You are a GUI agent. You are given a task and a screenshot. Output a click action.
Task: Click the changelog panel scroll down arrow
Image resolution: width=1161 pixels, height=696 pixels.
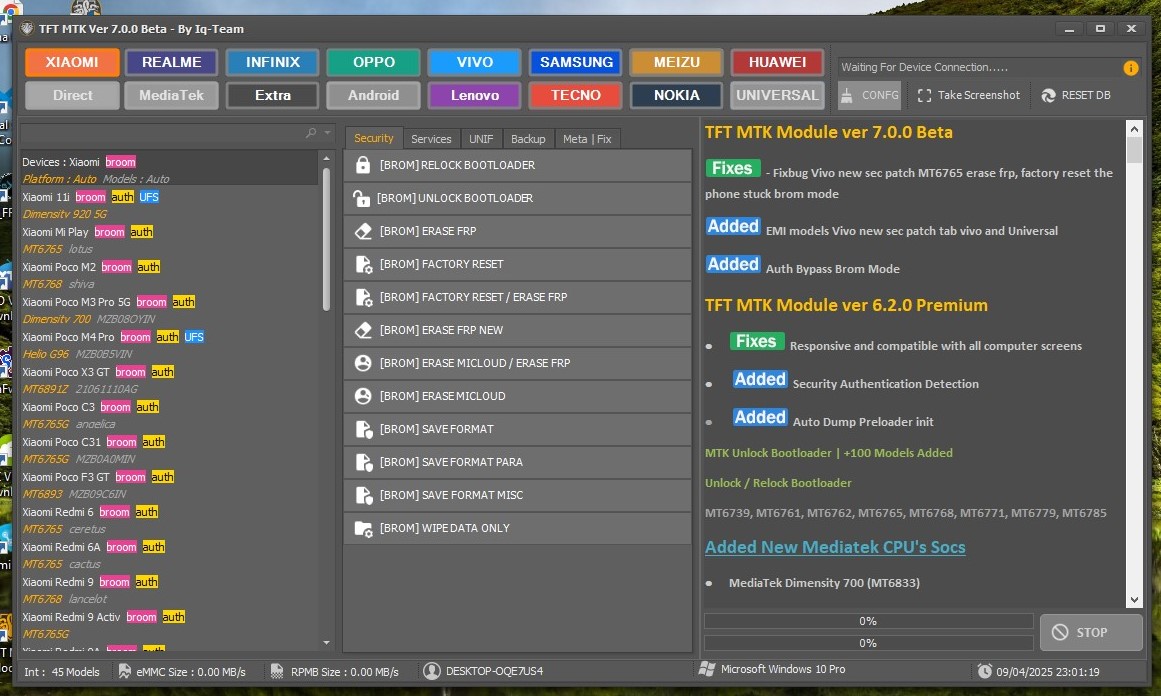1134,600
